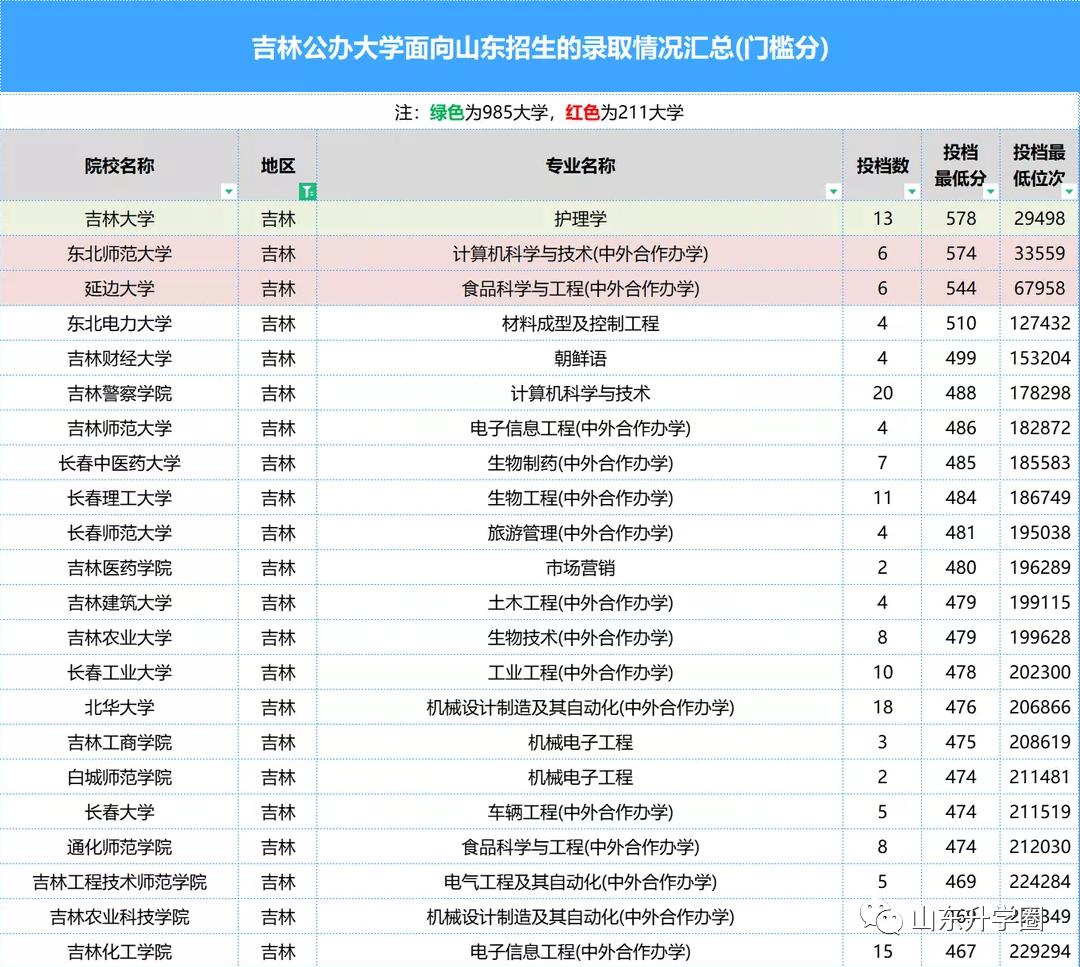Click the 专业名称 header cell
Screen dimensions: 1080x967
pyautogui.click(x=580, y=166)
